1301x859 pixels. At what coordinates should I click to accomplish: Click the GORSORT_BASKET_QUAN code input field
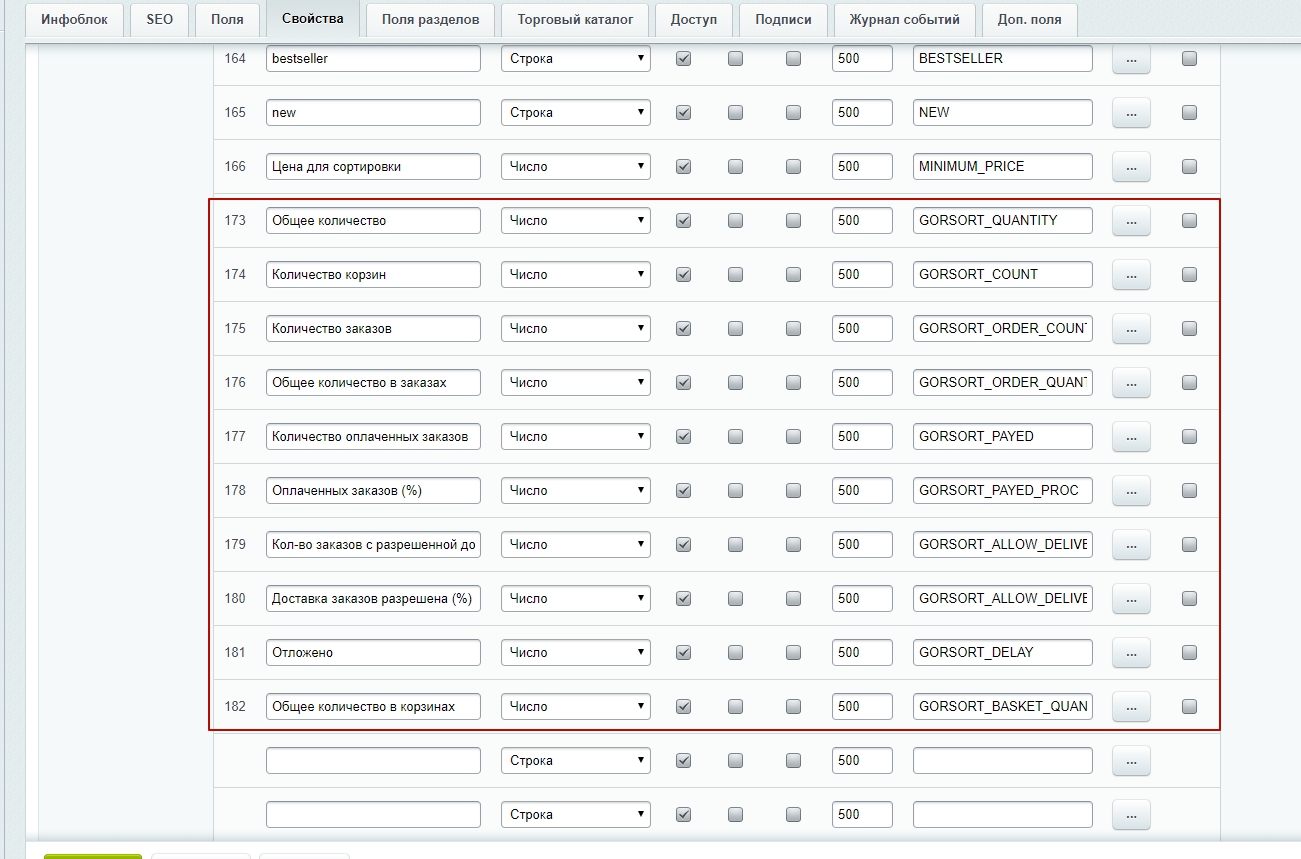[x=1002, y=707]
